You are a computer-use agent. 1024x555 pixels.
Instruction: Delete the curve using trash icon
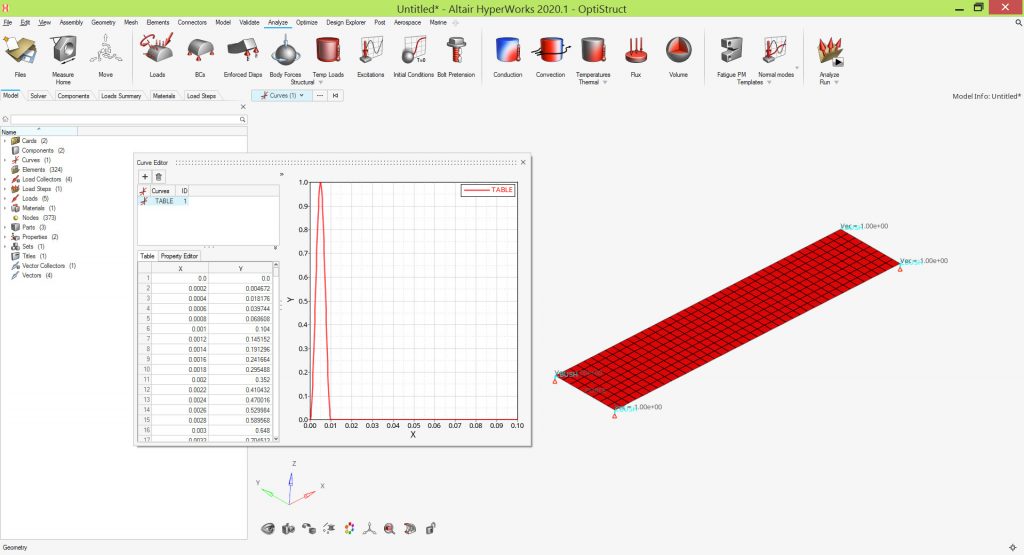pyautogui.click(x=159, y=177)
